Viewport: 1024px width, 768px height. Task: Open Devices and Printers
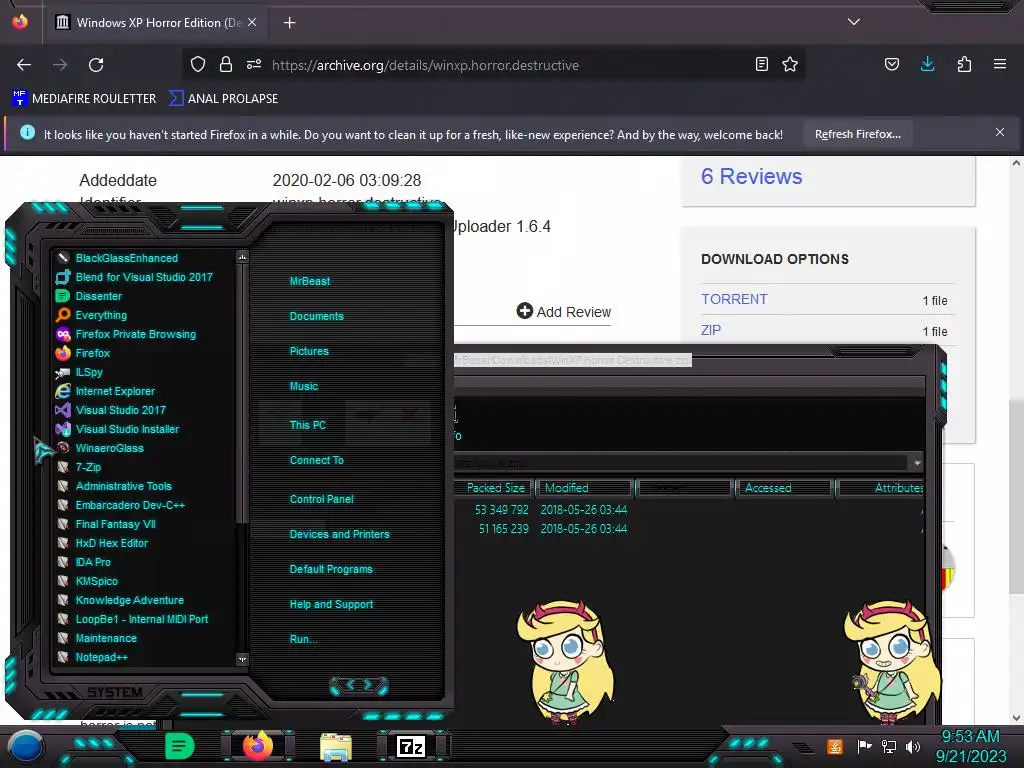point(339,534)
